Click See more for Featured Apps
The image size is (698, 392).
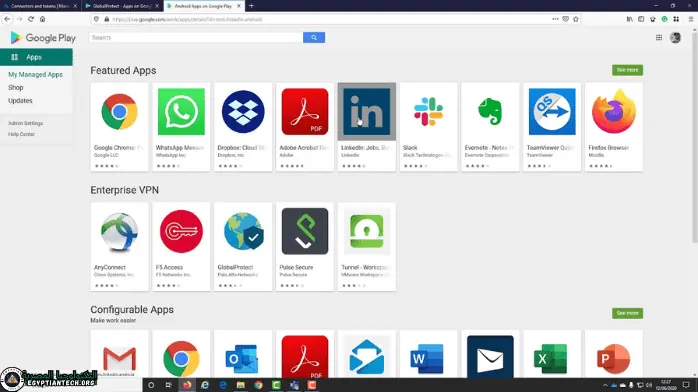[627, 70]
